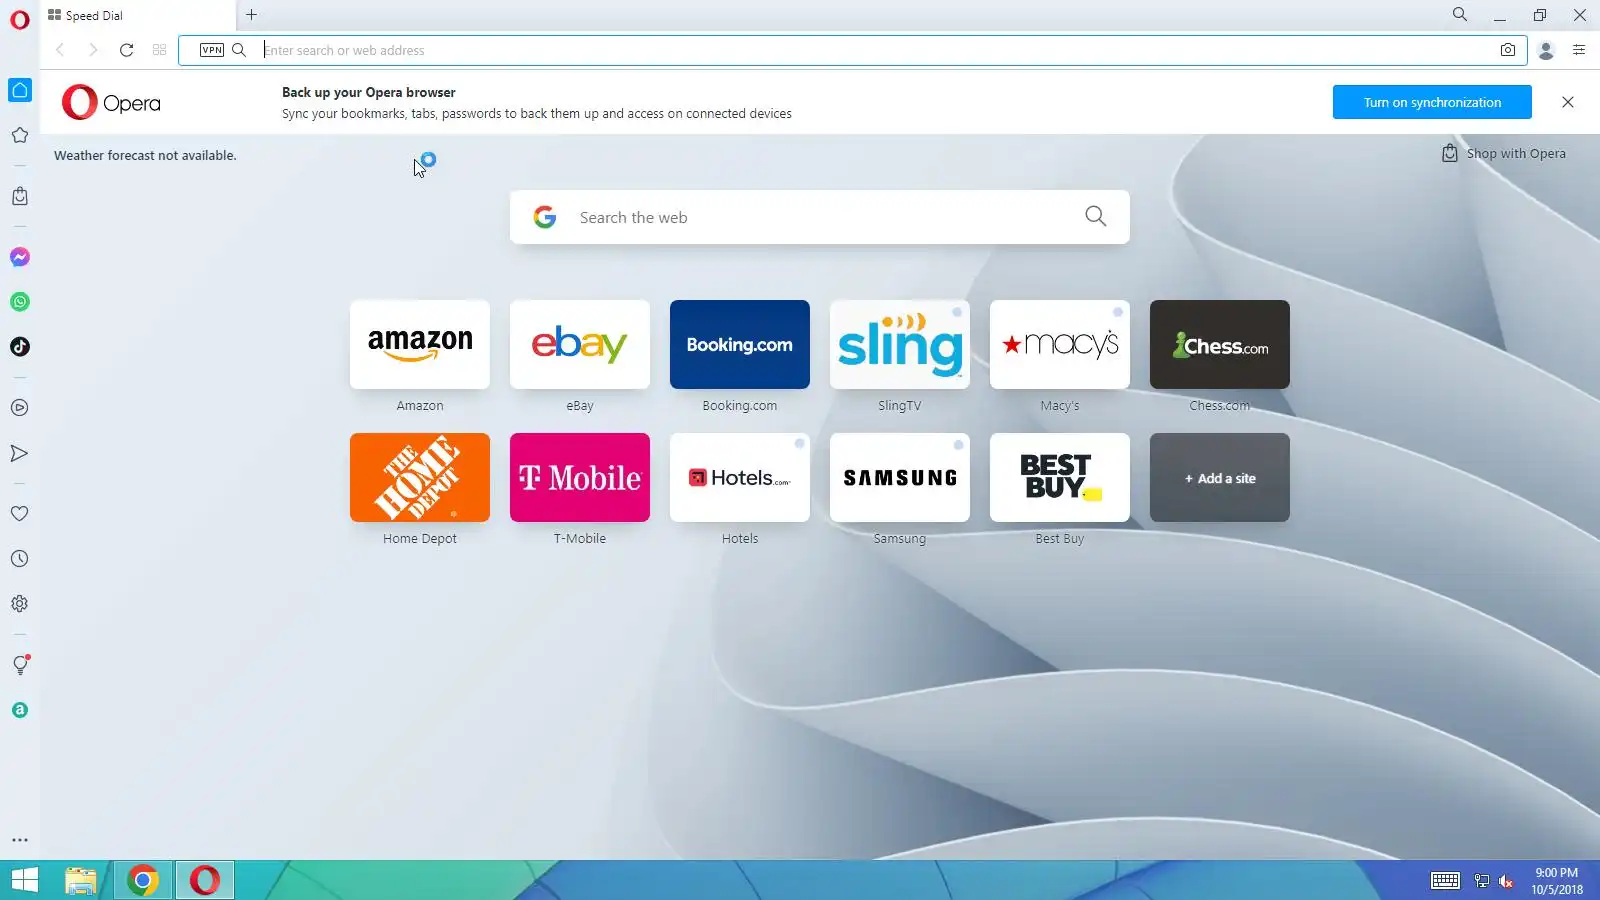The width and height of the screenshot is (1600, 900).
Task: Open TikTok in the sidebar
Action: [20, 347]
